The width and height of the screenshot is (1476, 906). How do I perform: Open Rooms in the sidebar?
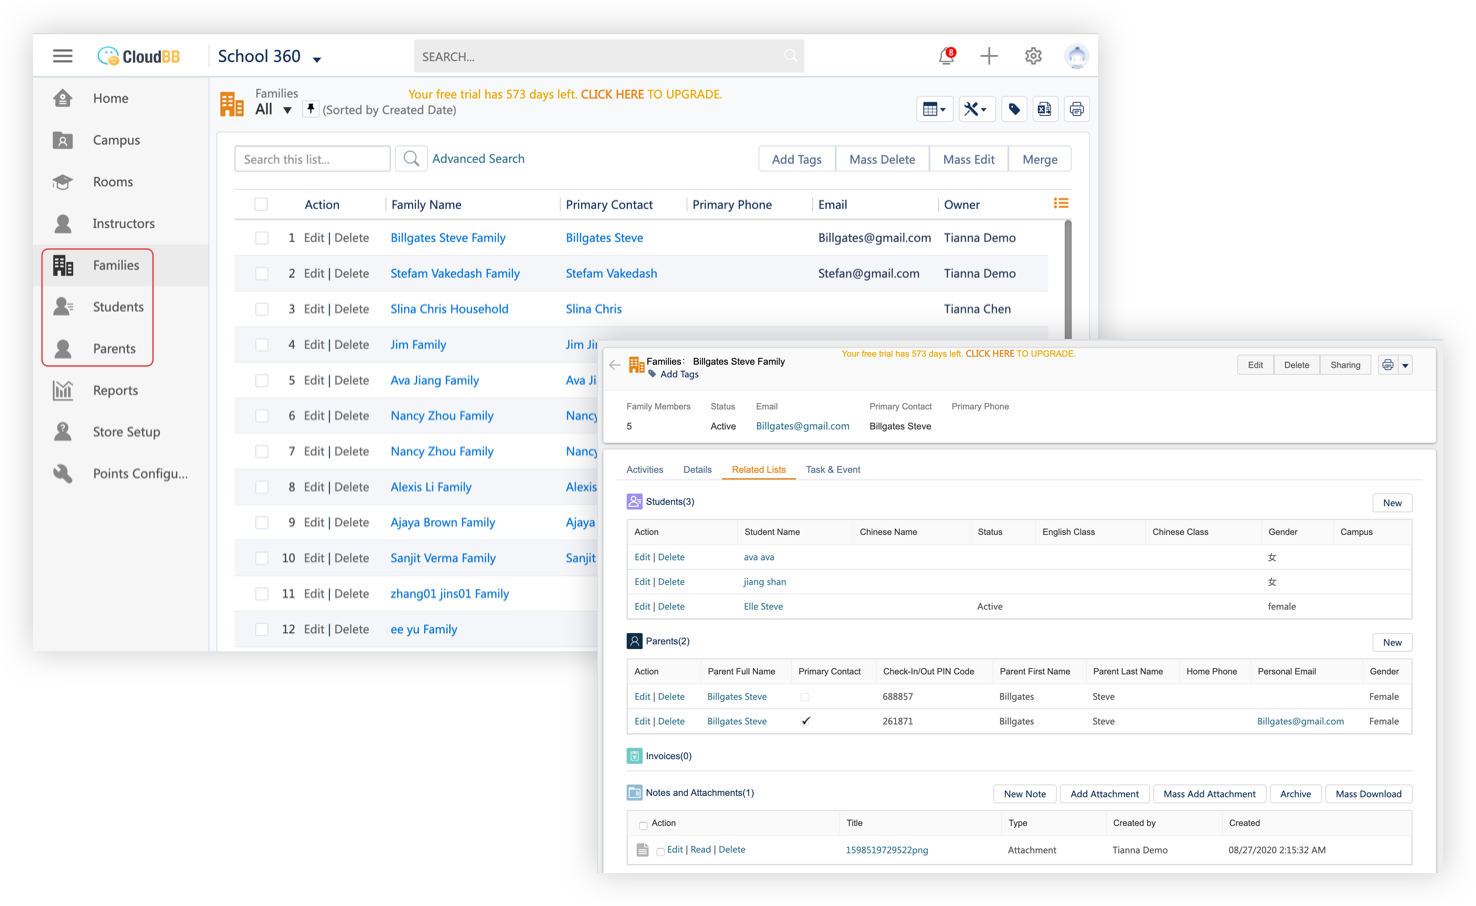tap(113, 182)
